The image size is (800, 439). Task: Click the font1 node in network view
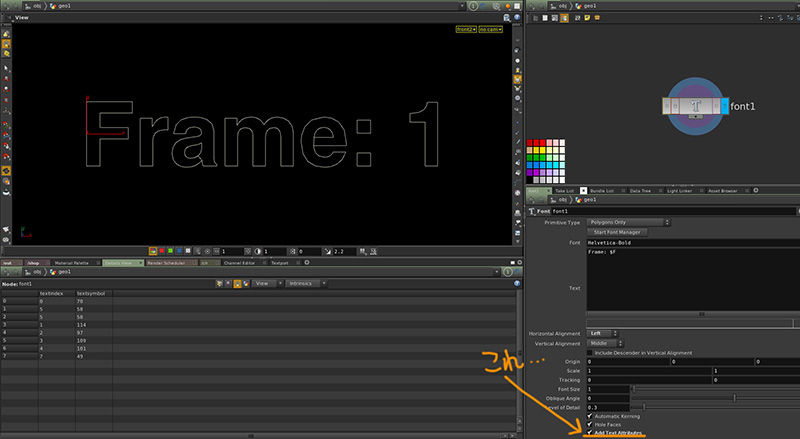pyautogui.click(x=692, y=107)
